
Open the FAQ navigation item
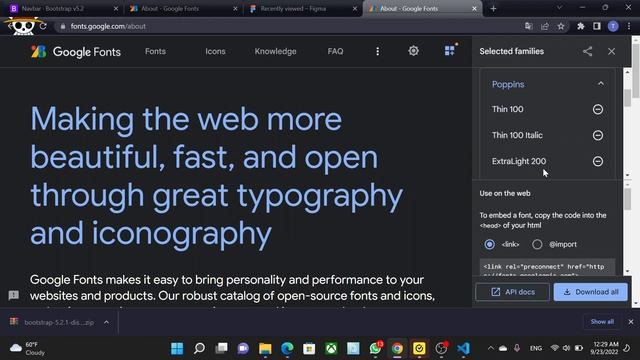pyautogui.click(x=335, y=51)
